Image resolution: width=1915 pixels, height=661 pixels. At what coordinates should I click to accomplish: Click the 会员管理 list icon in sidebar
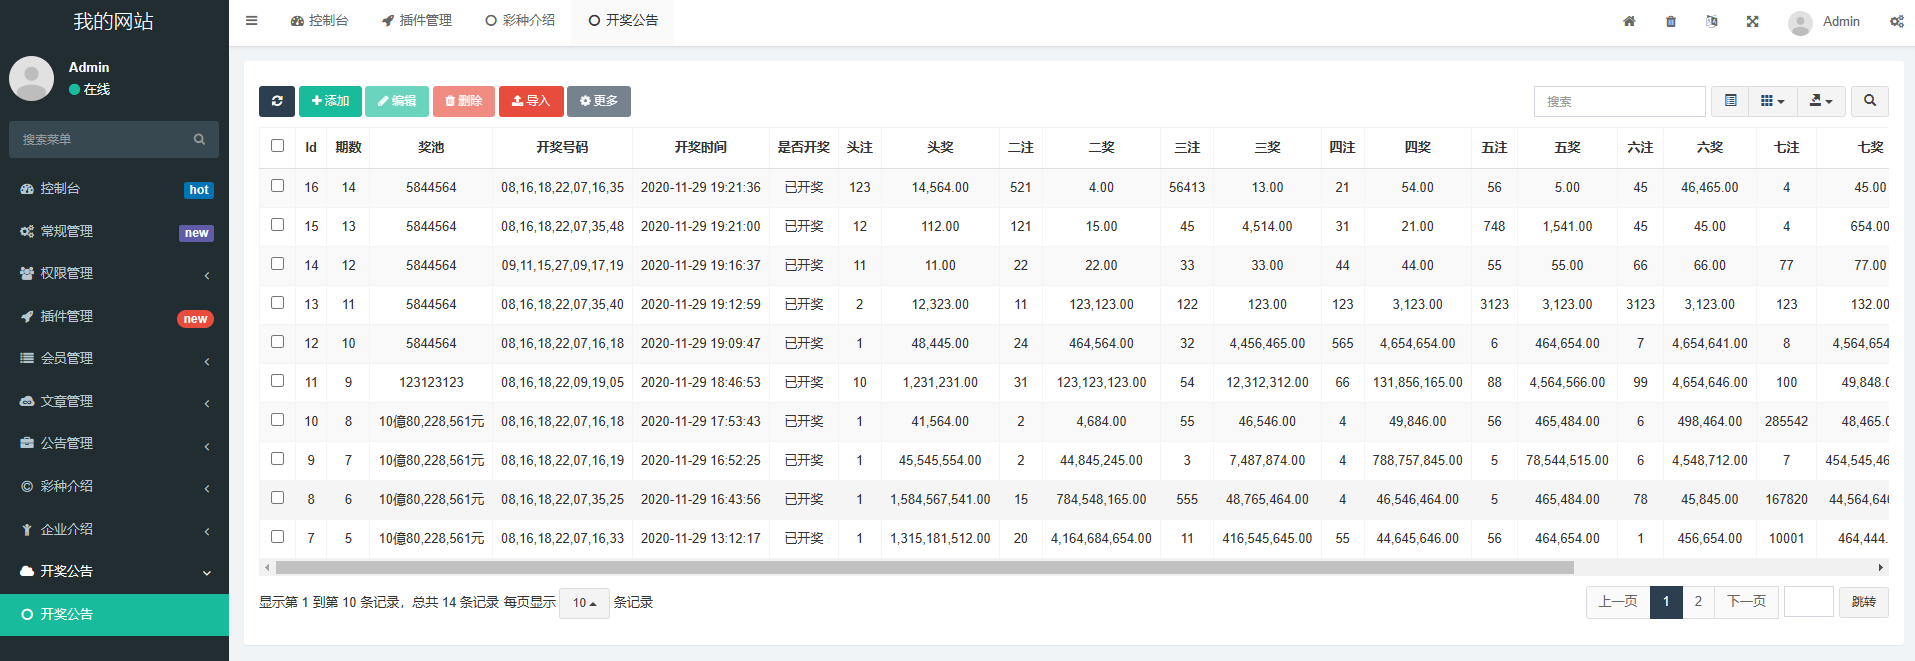pyautogui.click(x=27, y=358)
